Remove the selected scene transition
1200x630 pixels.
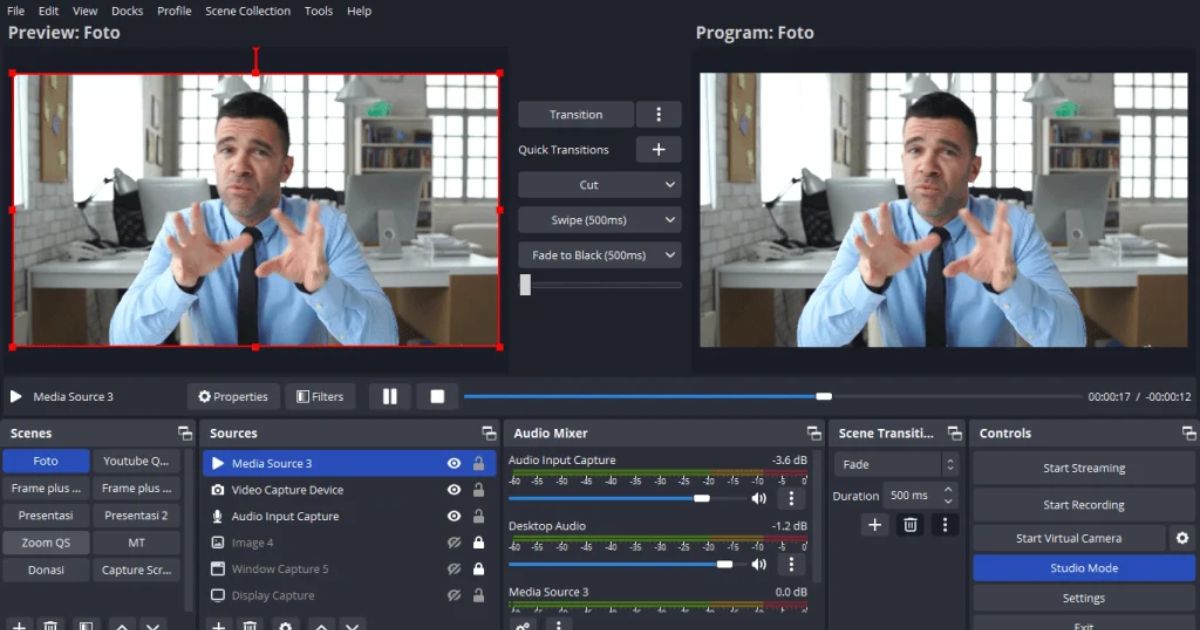pyautogui.click(x=910, y=524)
